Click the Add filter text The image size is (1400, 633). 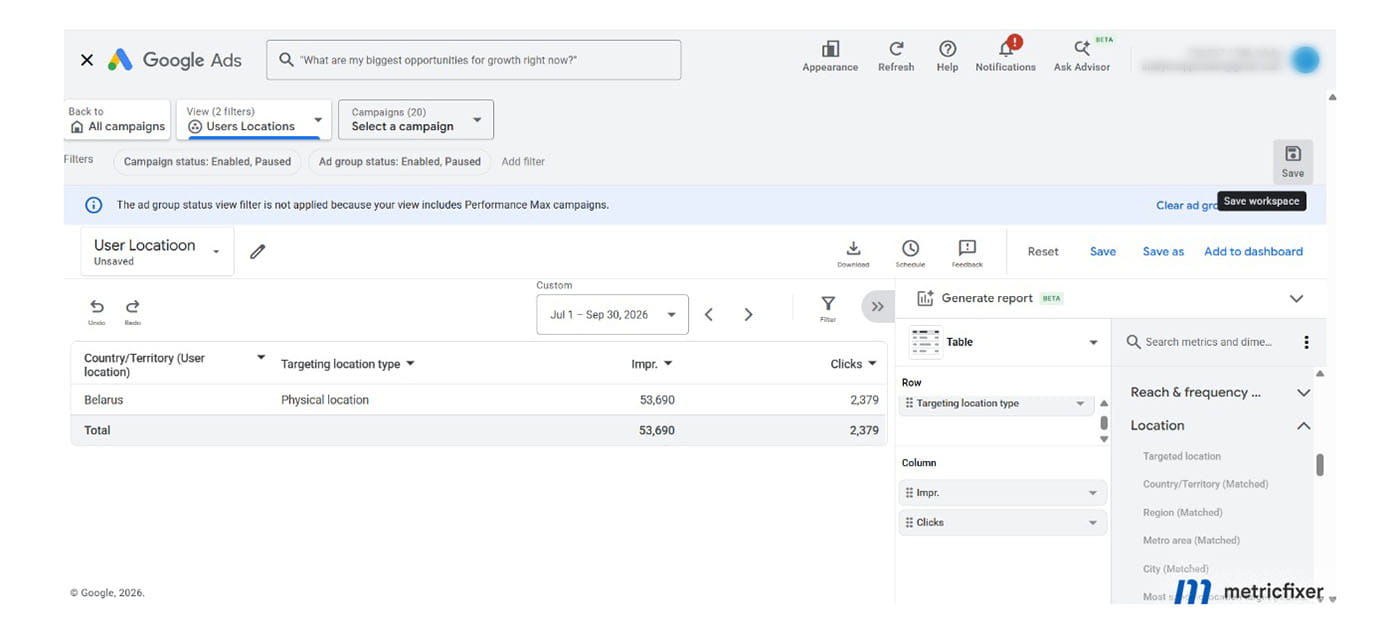(523, 161)
